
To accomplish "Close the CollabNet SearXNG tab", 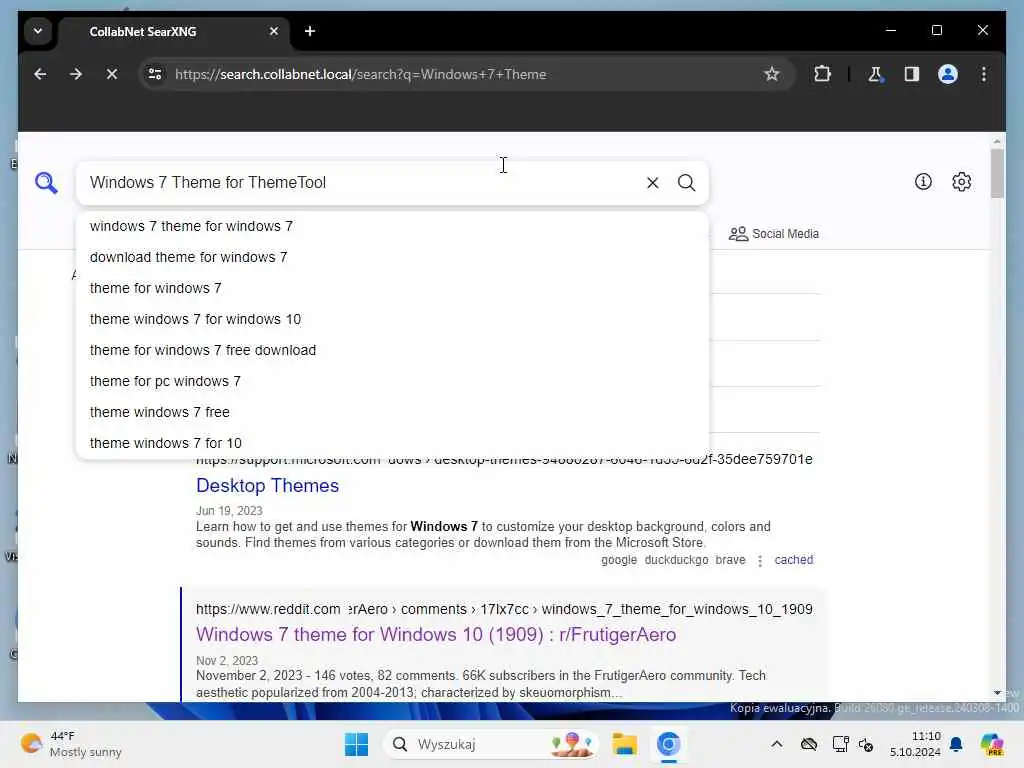I will 274,31.
